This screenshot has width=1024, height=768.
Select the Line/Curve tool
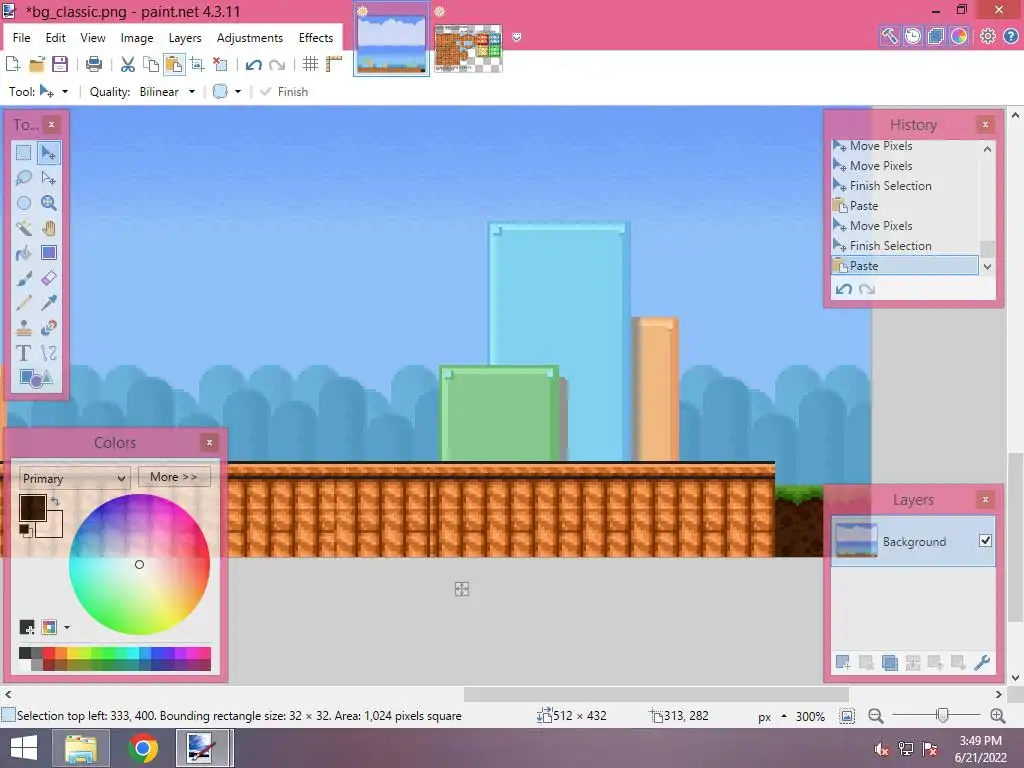pyautogui.click(x=48, y=353)
